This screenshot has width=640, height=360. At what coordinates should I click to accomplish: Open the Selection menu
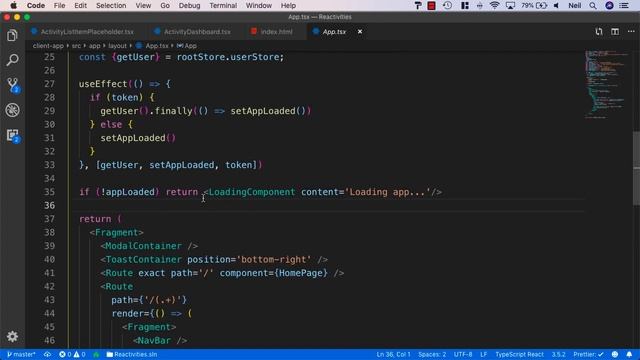111,6
